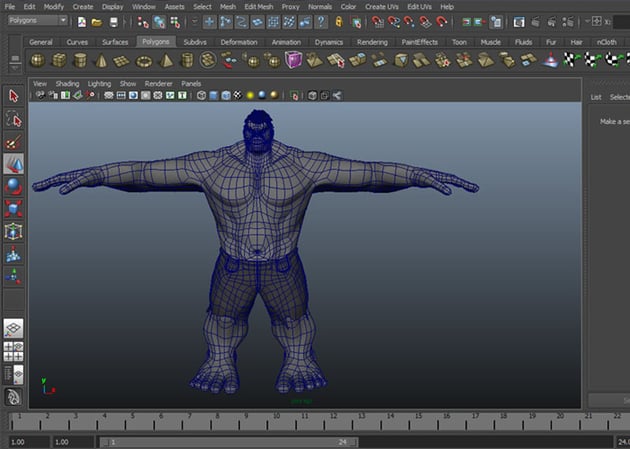Open the Normals menu
The width and height of the screenshot is (630, 449).
320,7
